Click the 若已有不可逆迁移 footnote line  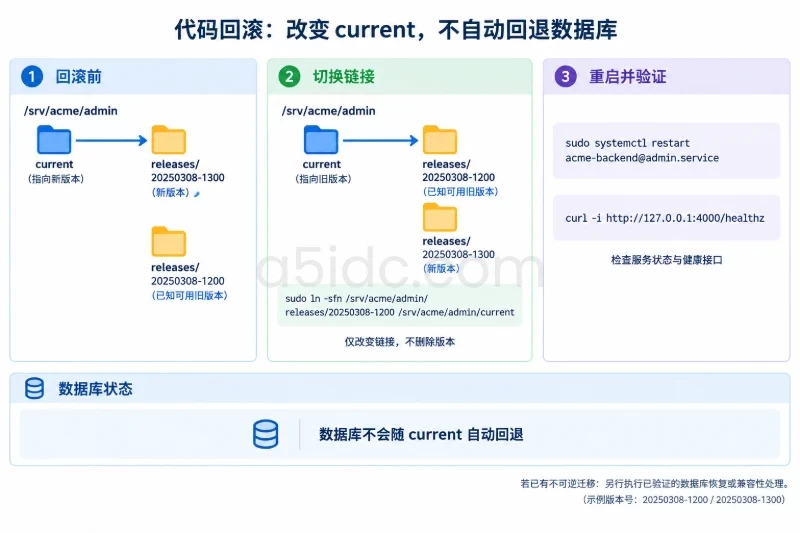tap(655, 483)
